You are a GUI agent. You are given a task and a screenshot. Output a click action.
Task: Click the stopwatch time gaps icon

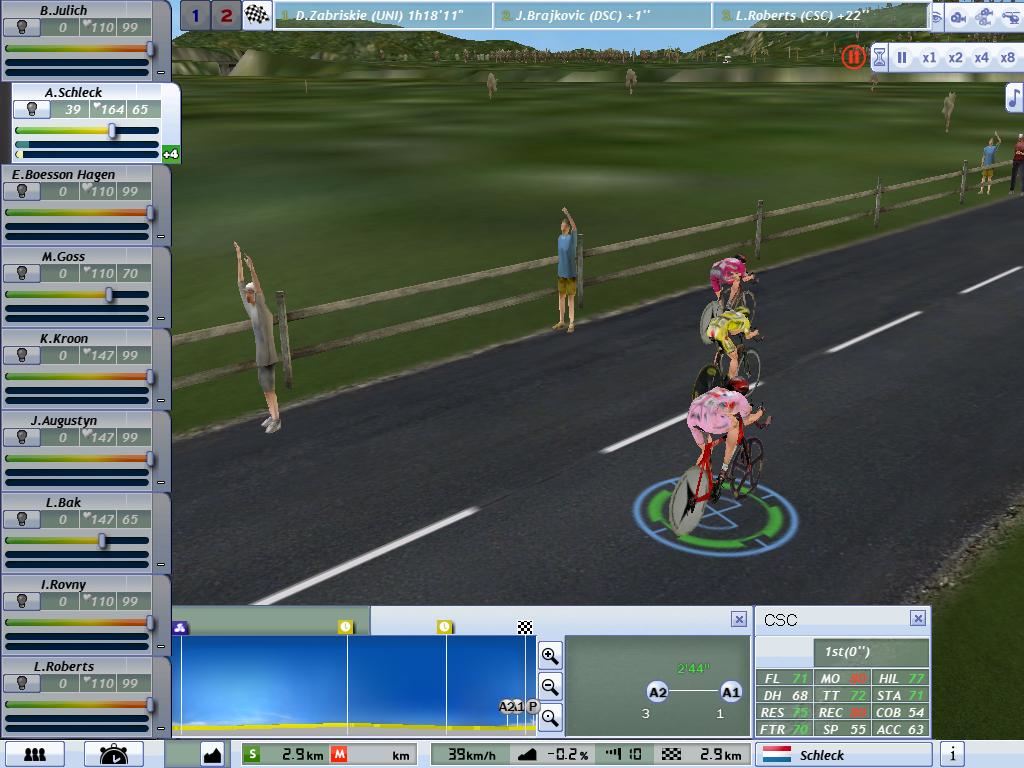pyautogui.click(x=112, y=754)
